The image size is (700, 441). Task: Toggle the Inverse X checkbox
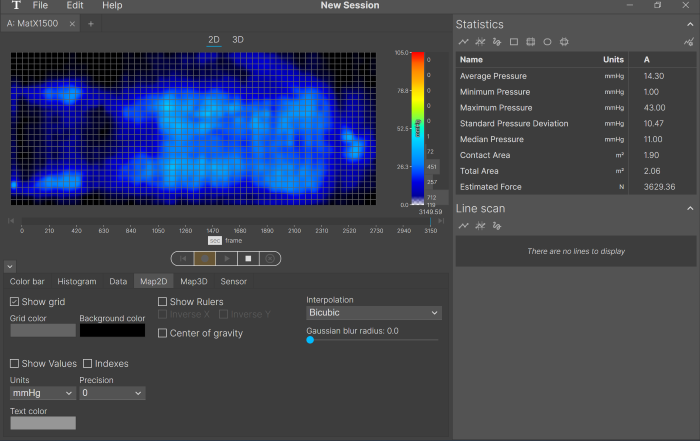[x=162, y=314]
